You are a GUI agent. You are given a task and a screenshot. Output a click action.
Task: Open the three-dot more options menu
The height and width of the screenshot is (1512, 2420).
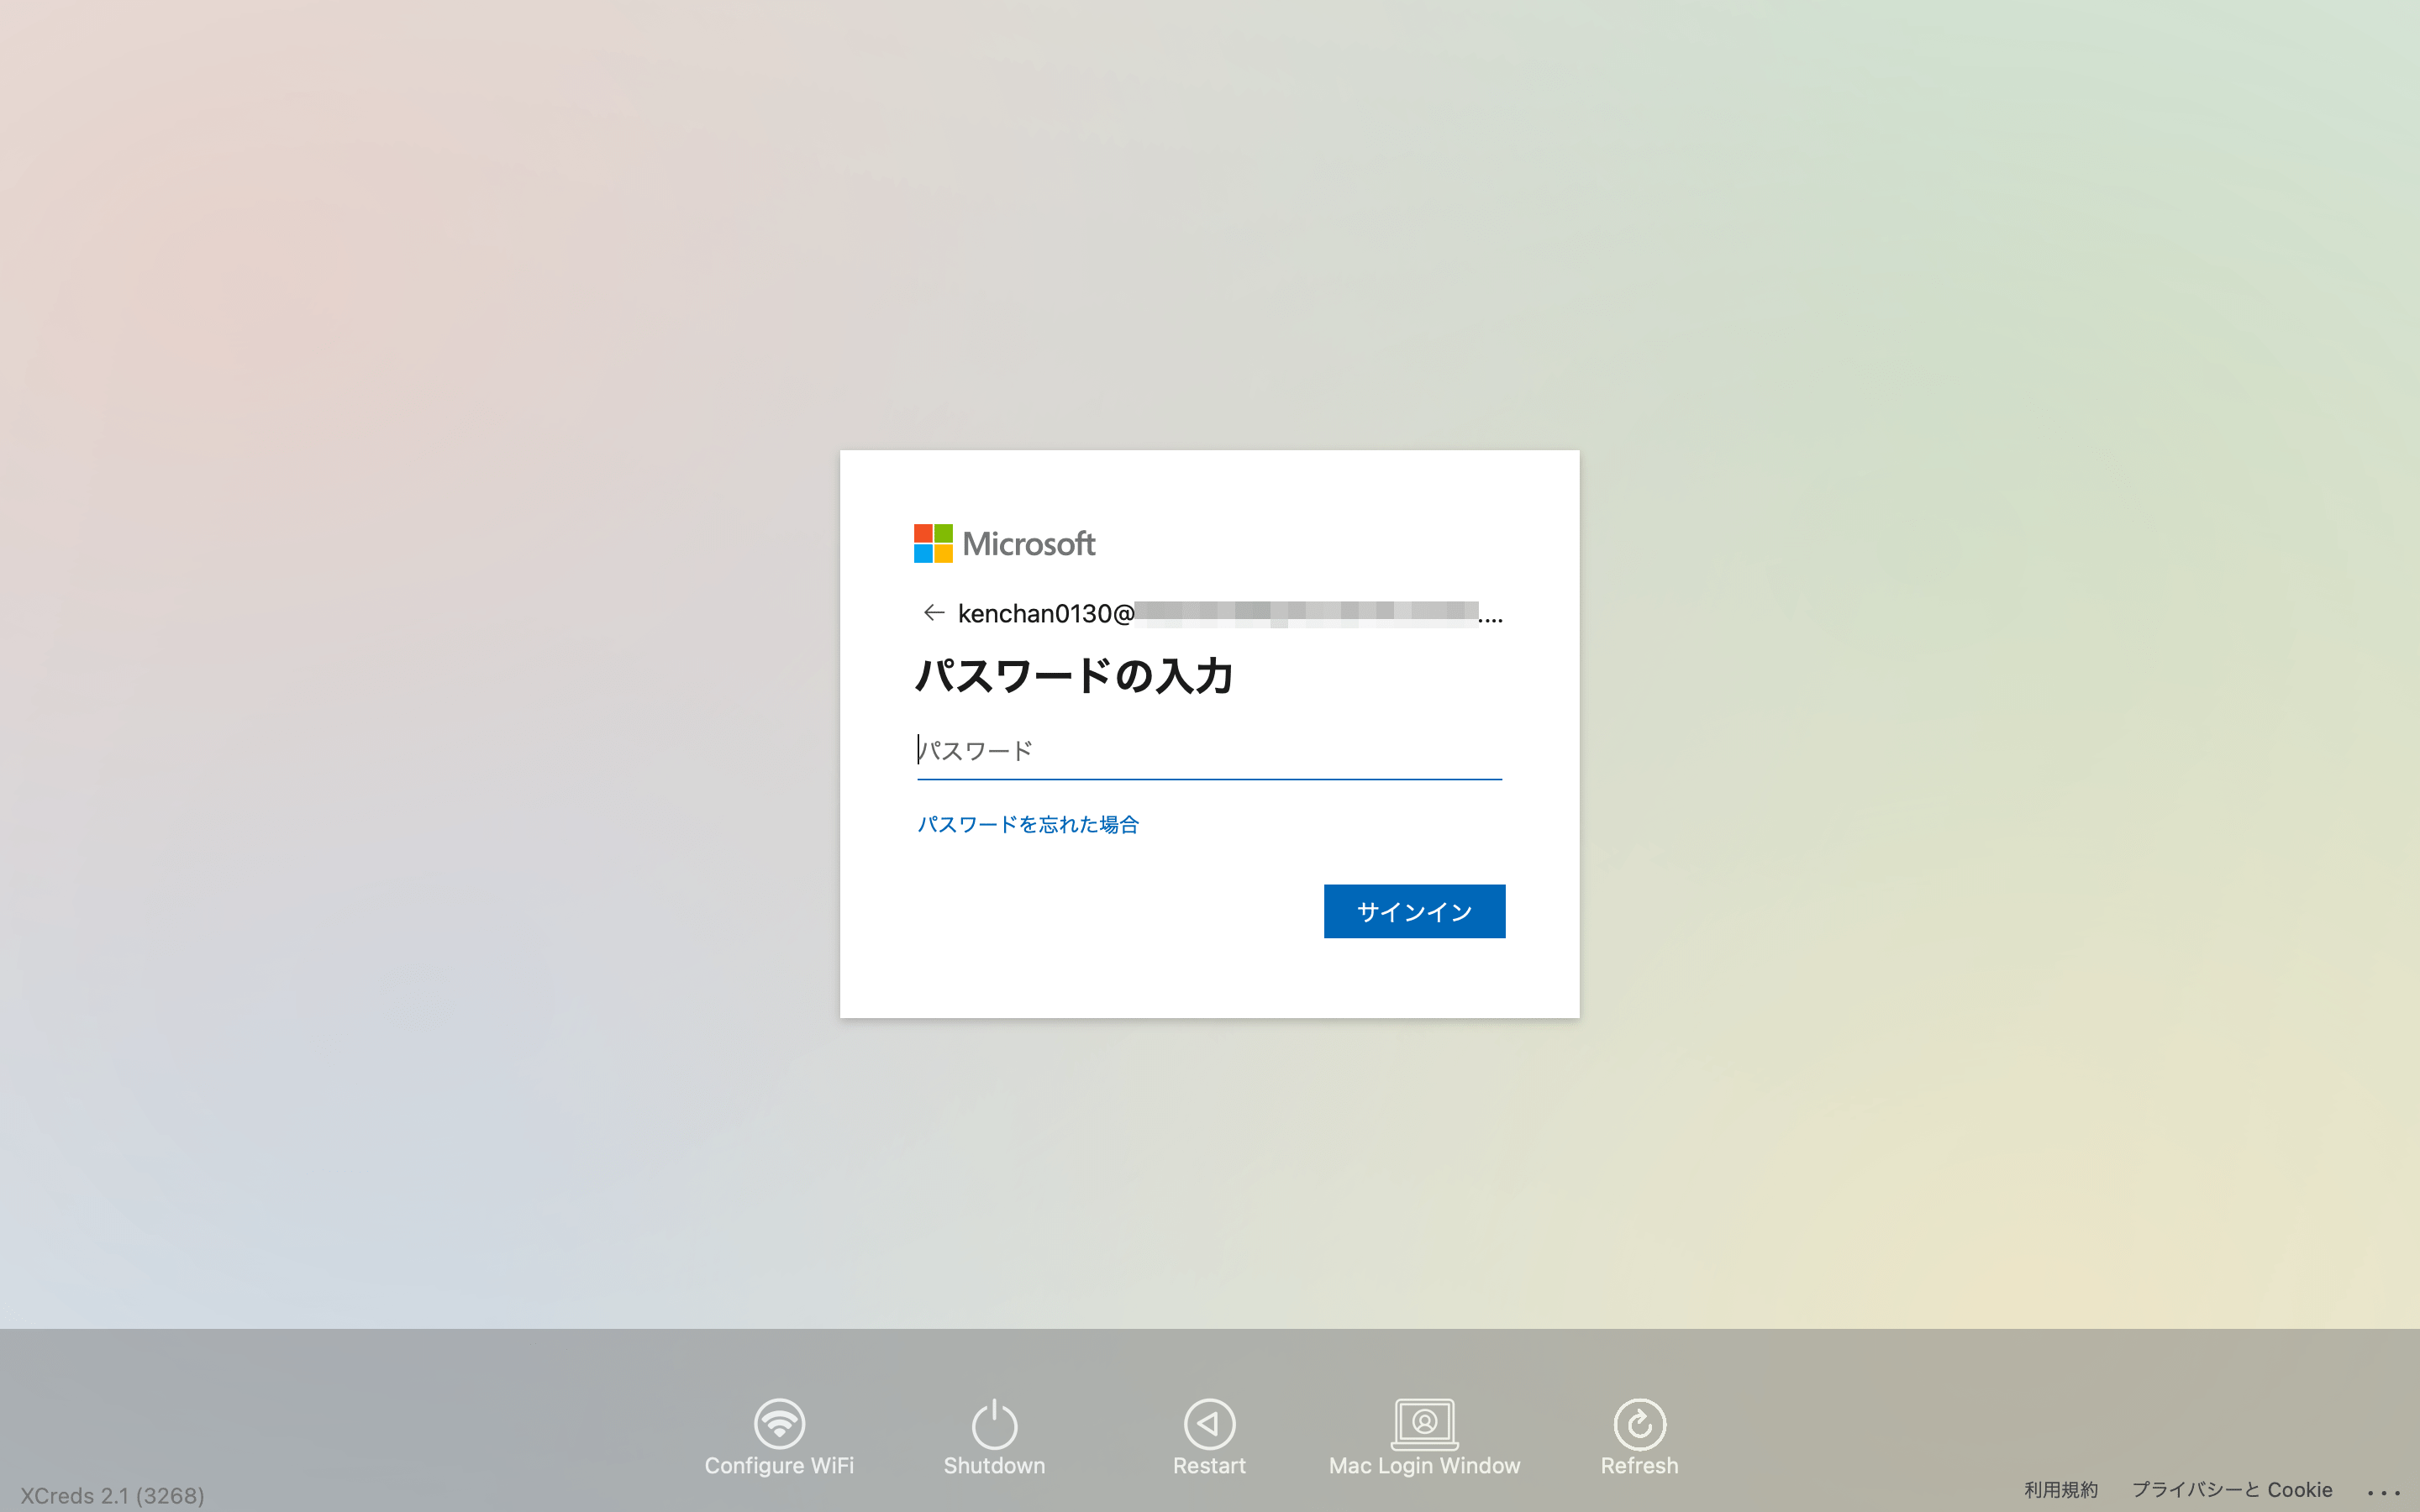[2383, 1492]
